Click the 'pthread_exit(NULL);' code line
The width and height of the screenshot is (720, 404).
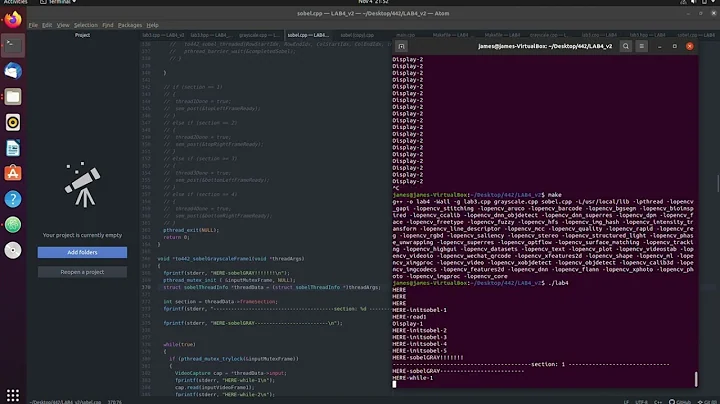click(191, 230)
